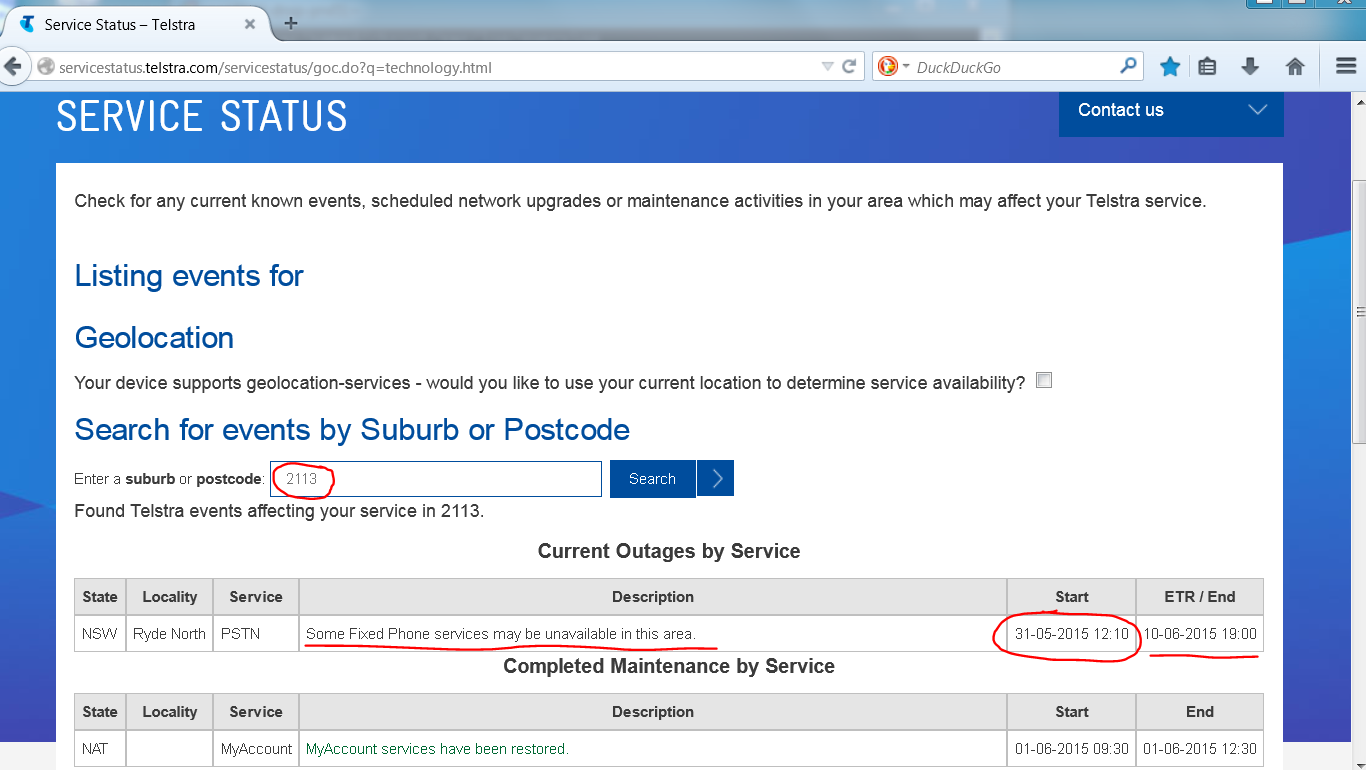Click the PSTN service cell
Viewport: 1366px width, 770px height.
pyautogui.click(x=256, y=634)
